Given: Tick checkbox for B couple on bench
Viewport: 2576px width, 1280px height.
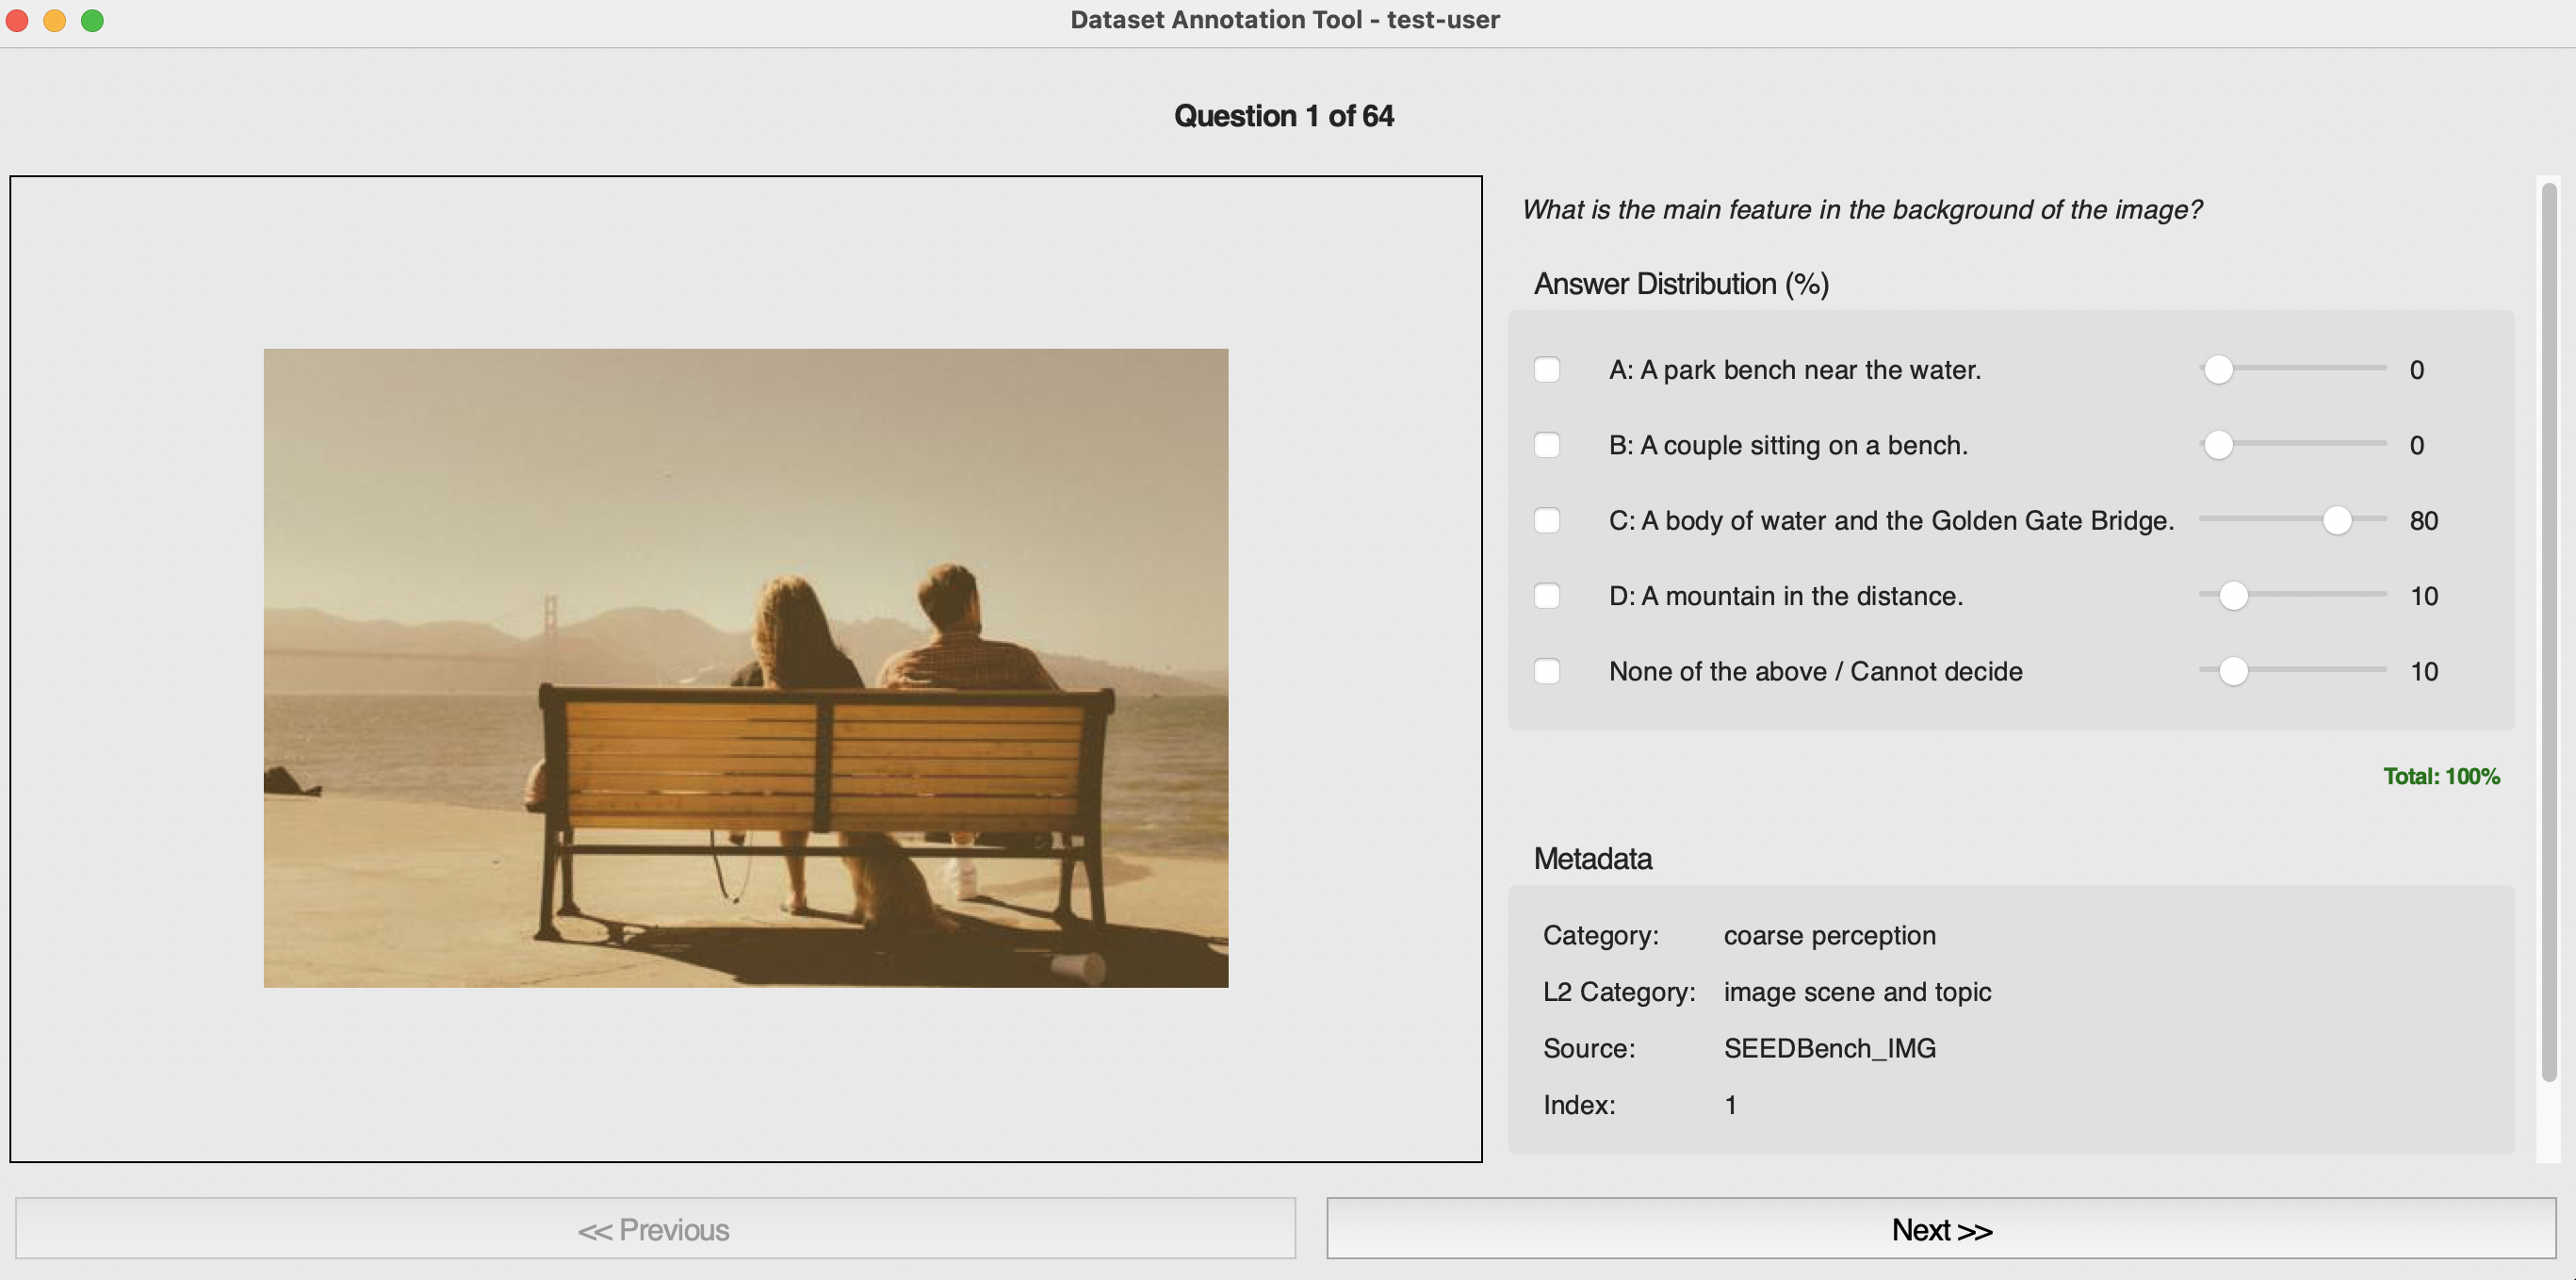Looking at the screenshot, I should coord(1547,445).
